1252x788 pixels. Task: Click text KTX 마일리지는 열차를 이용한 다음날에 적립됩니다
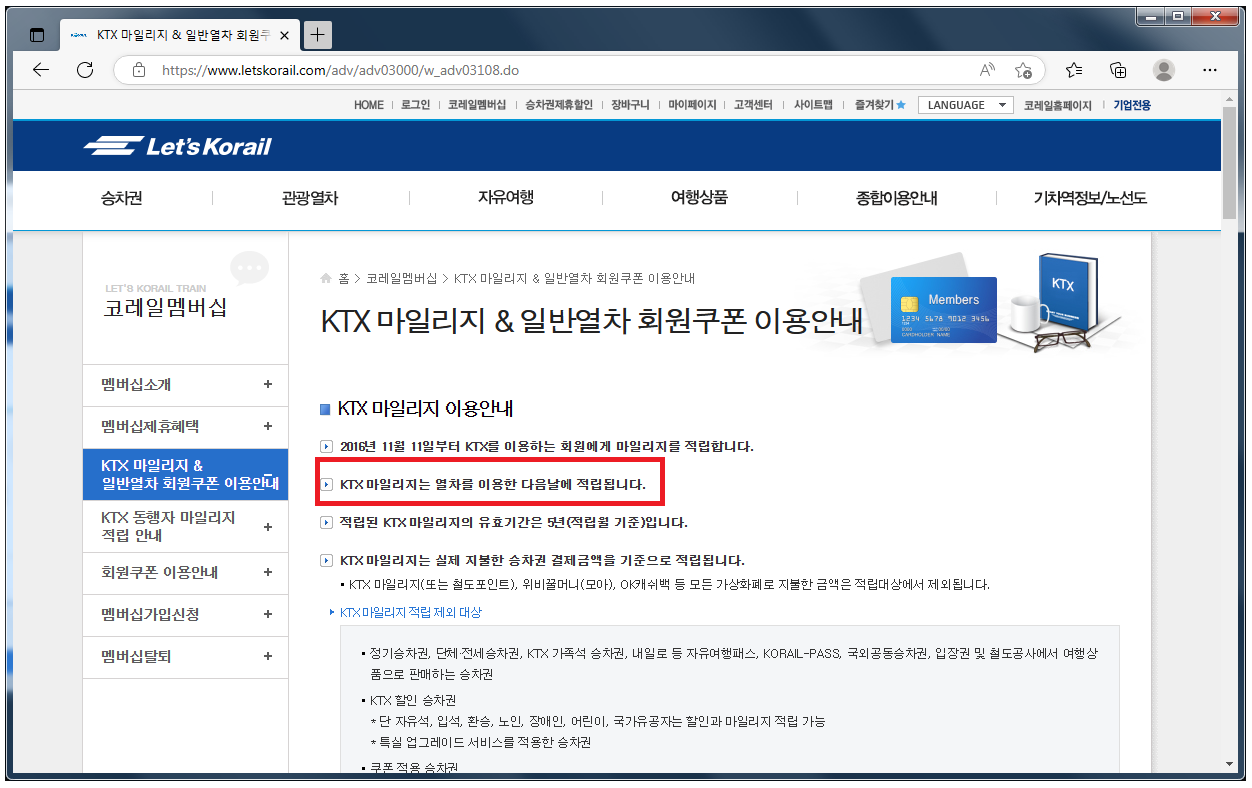[493, 484]
